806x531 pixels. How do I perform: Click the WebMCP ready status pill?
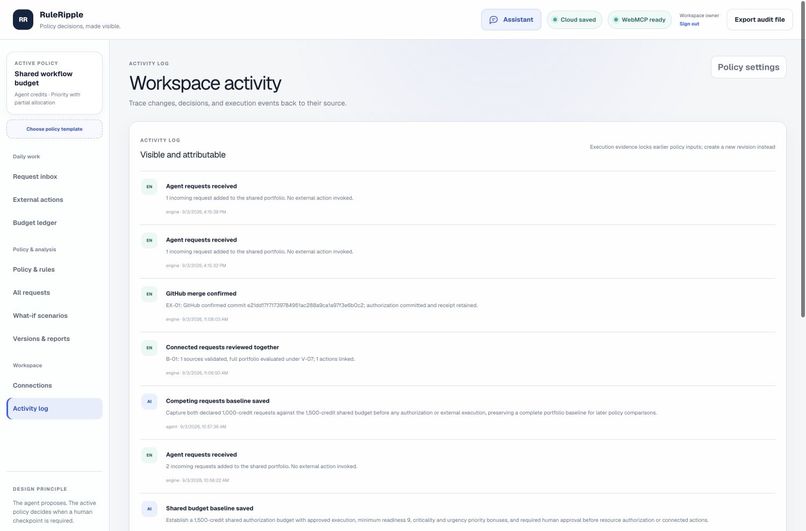639,20
